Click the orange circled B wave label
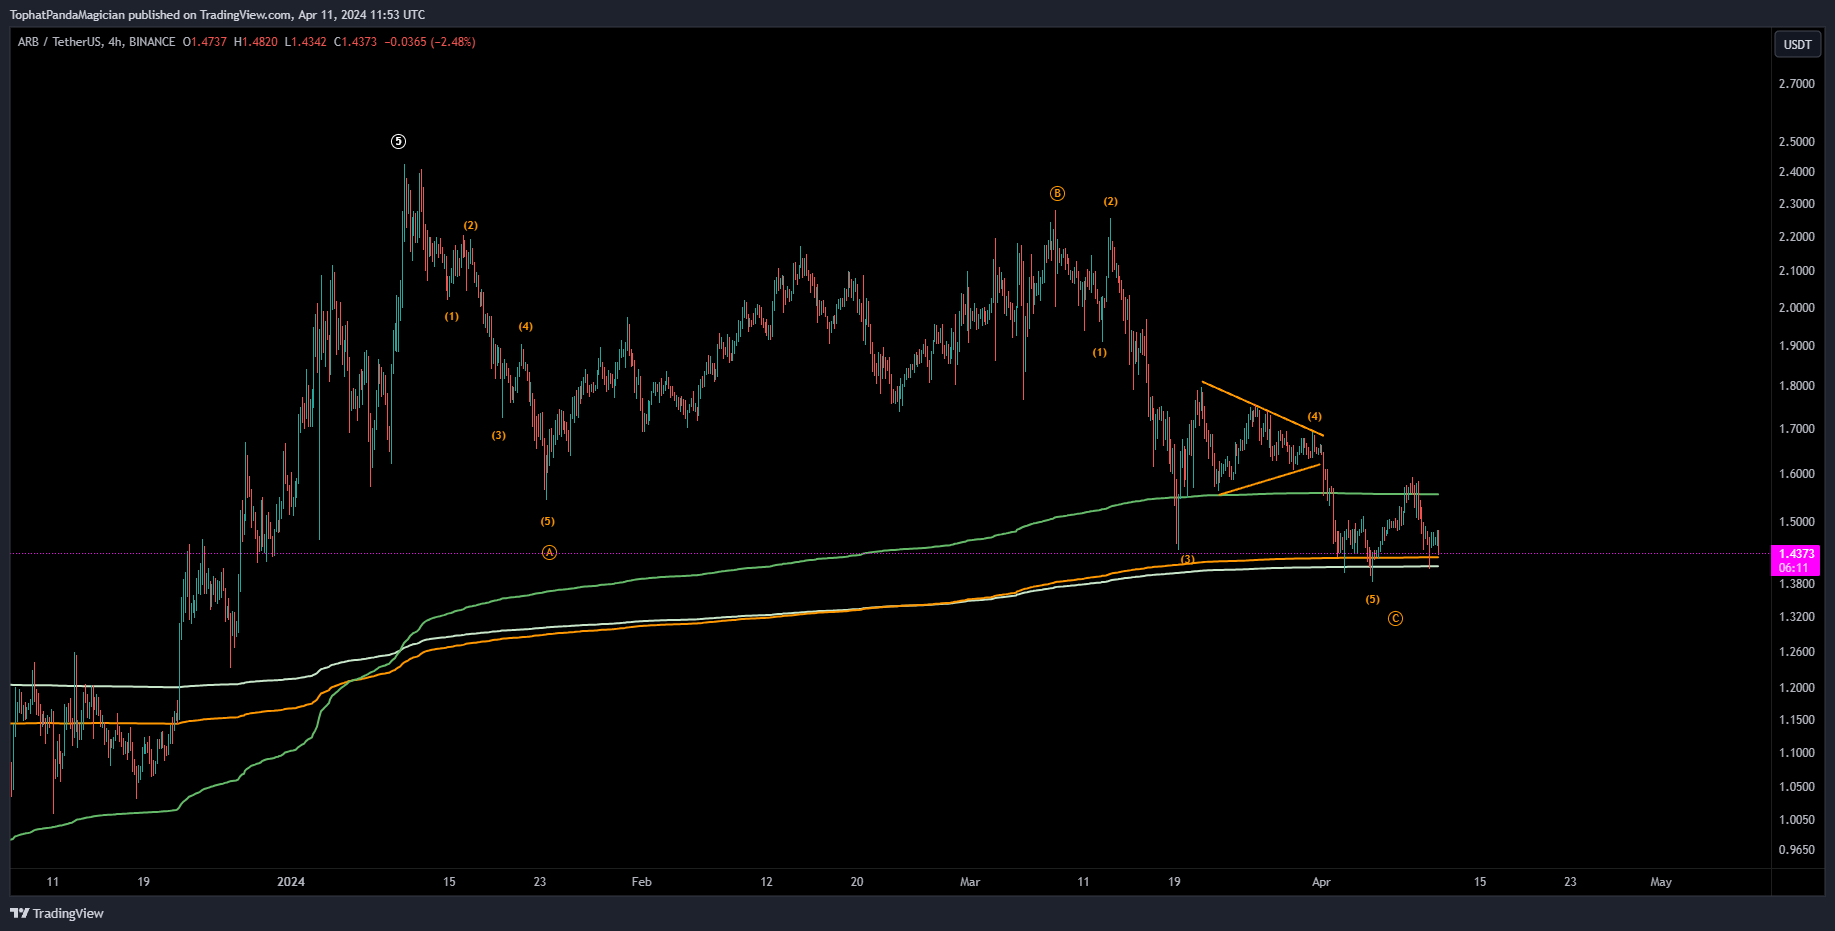This screenshot has height=931, width=1835. pyautogui.click(x=1057, y=193)
